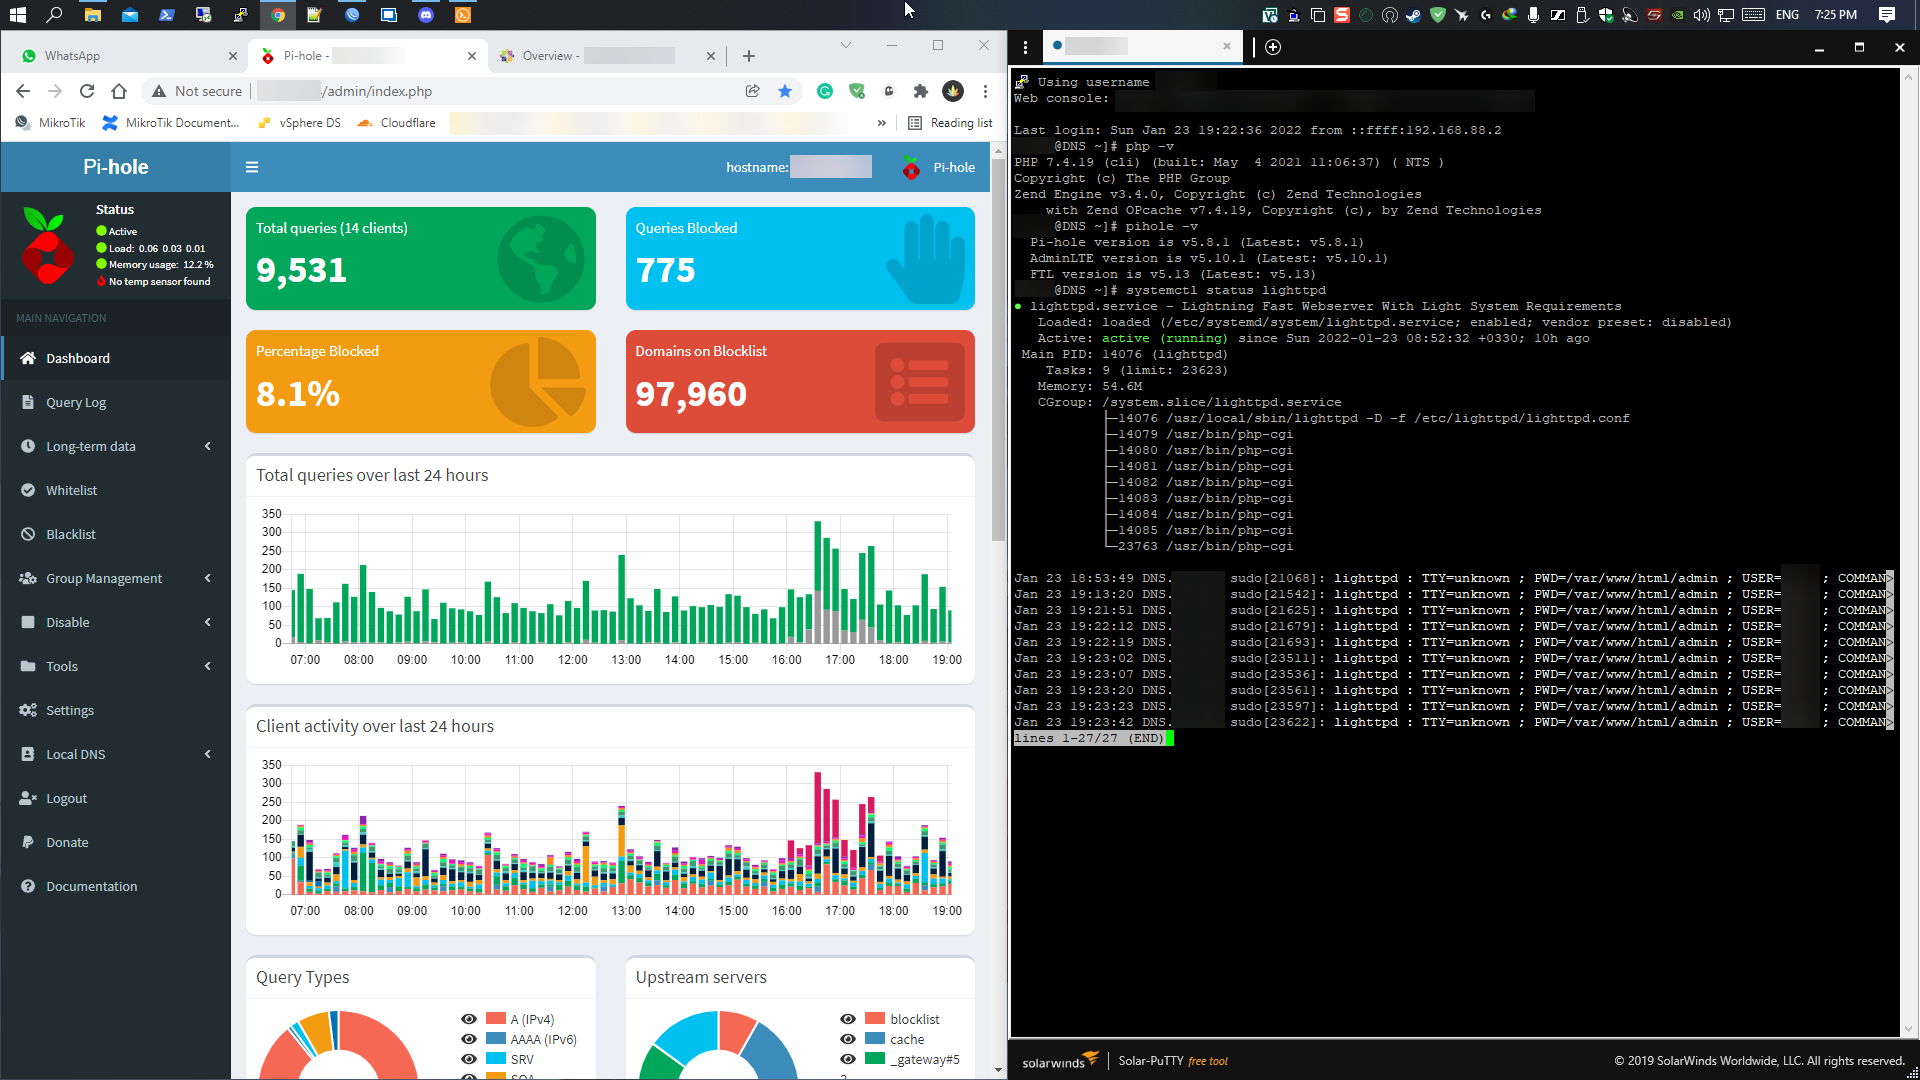Open Chrome's home page button
The image size is (1920, 1080).
(x=119, y=91)
